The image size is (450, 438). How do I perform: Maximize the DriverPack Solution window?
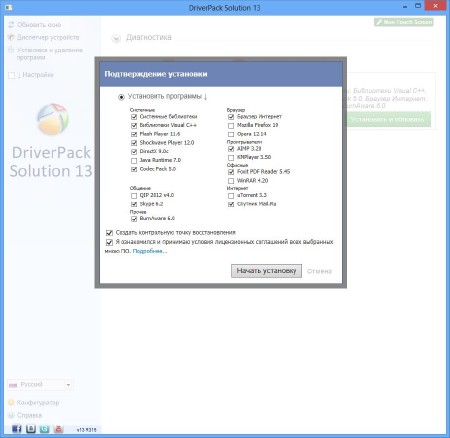coord(418,6)
